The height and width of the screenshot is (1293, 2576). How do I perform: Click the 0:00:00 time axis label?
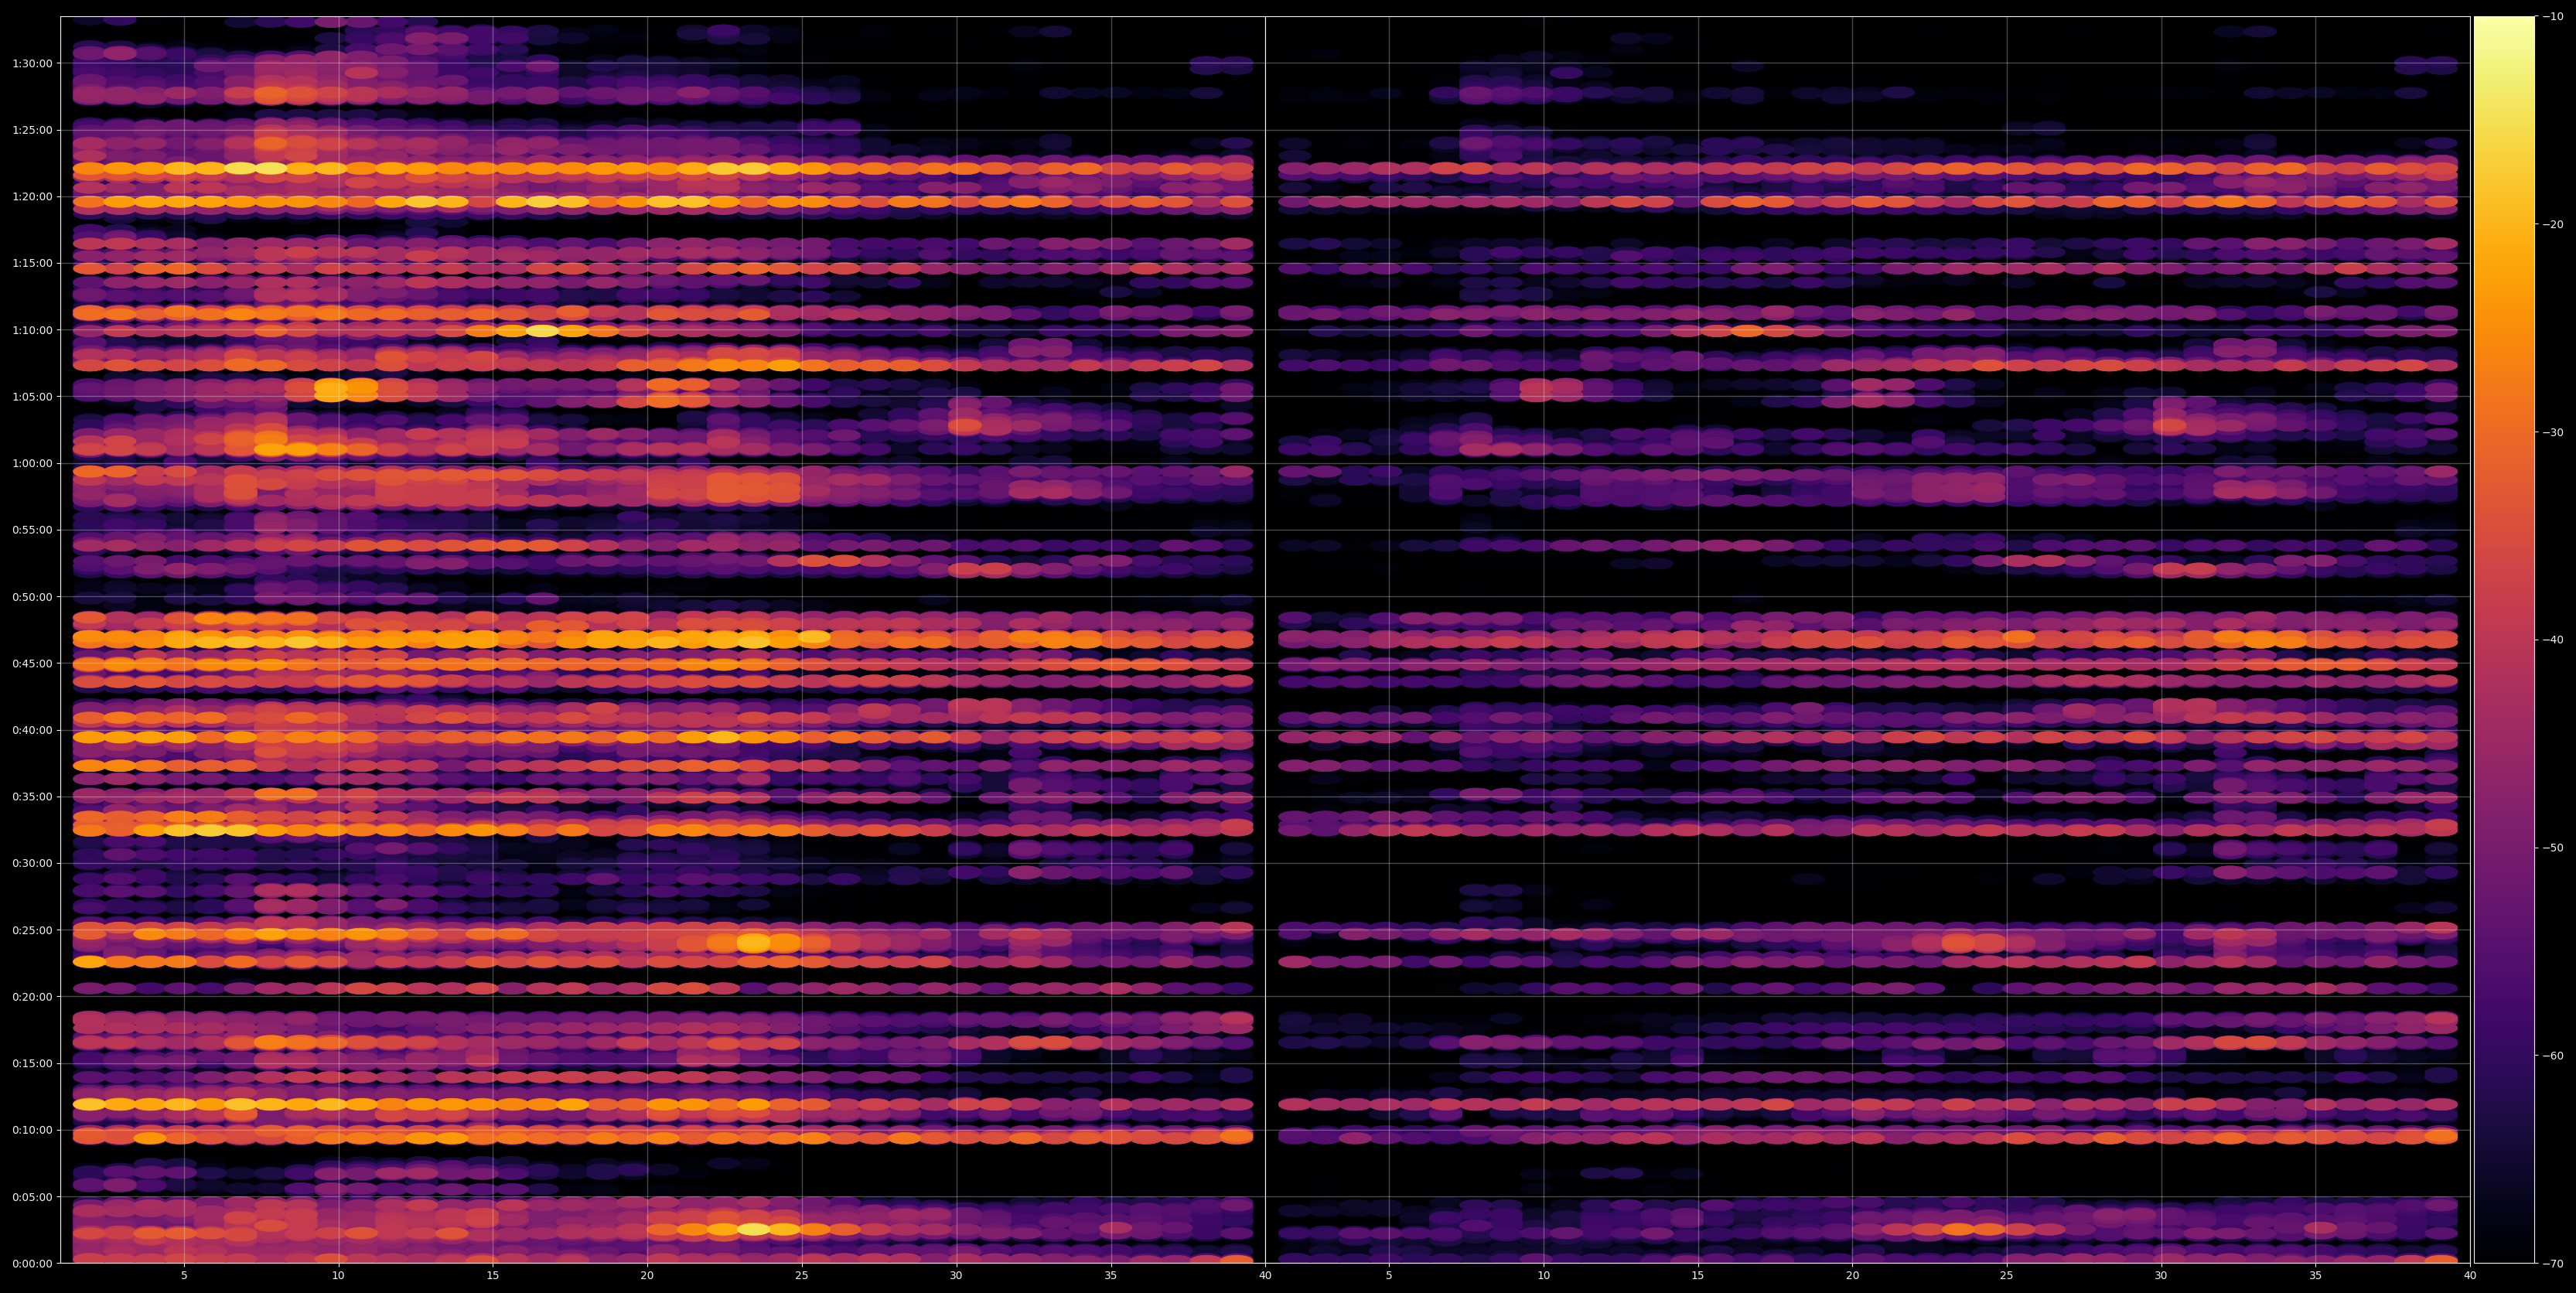pos(32,1263)
